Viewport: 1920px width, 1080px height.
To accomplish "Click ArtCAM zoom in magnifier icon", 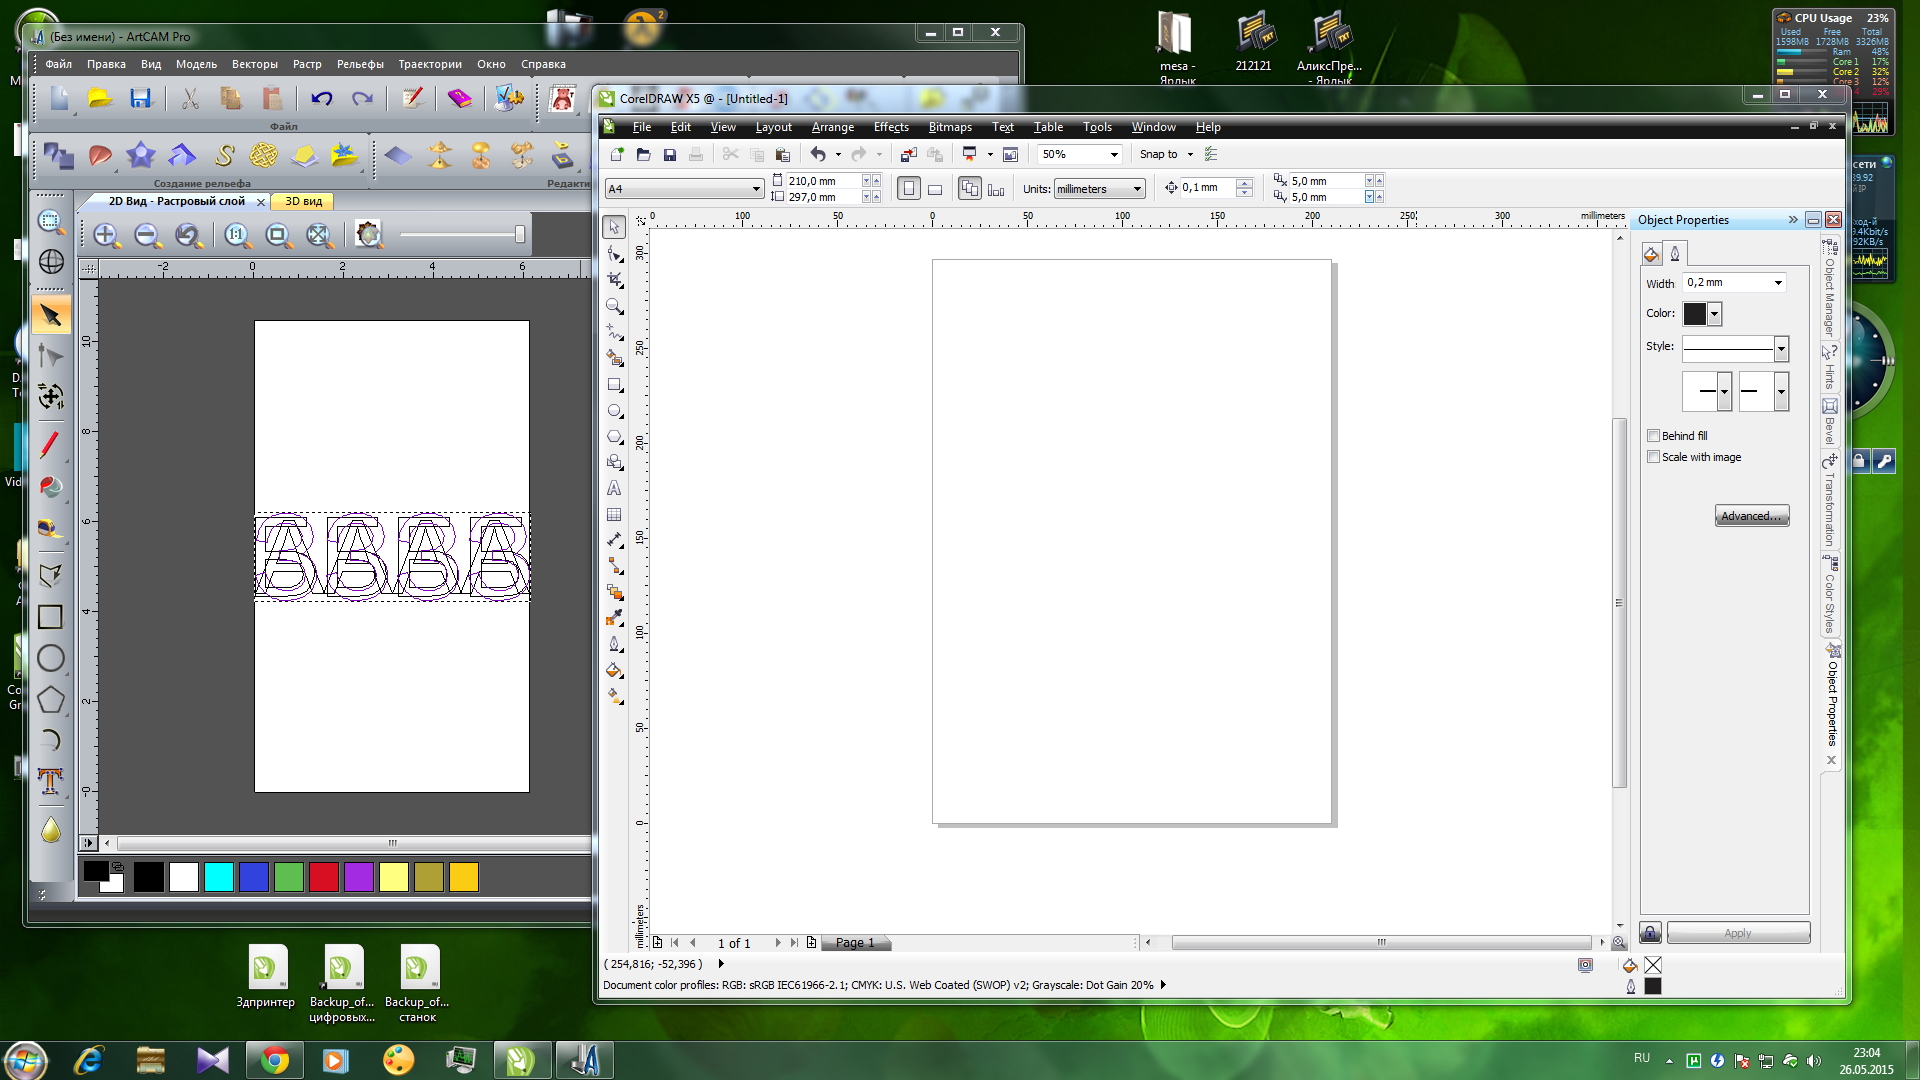I will click(x=105, y=235).
